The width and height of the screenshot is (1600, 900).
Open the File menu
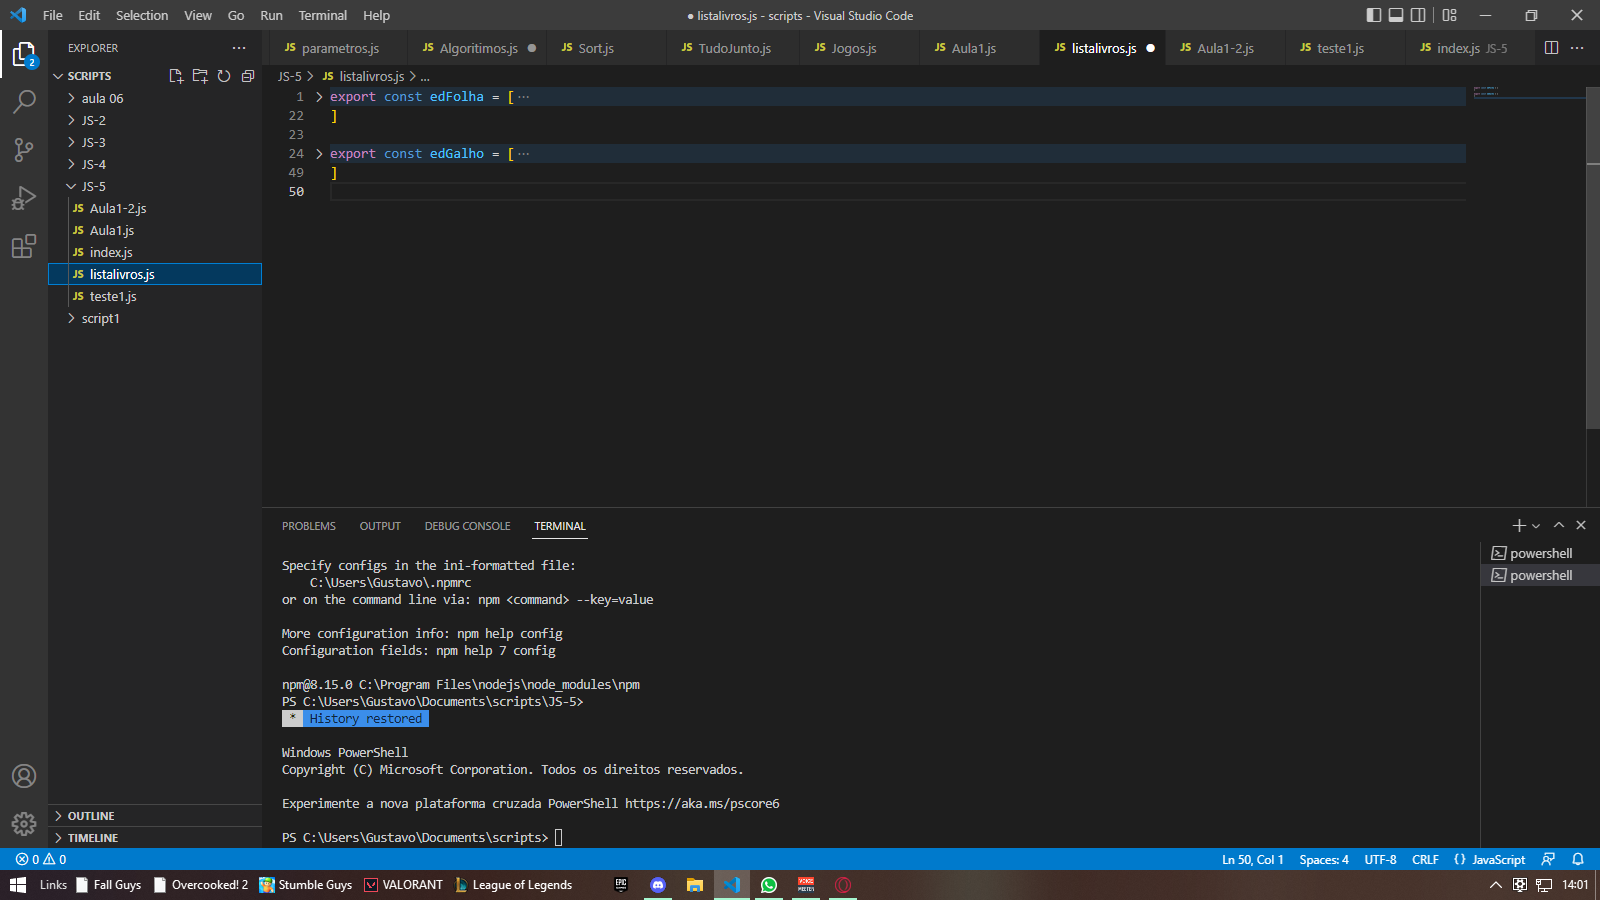pyautogui.click(x=53, y=15)
